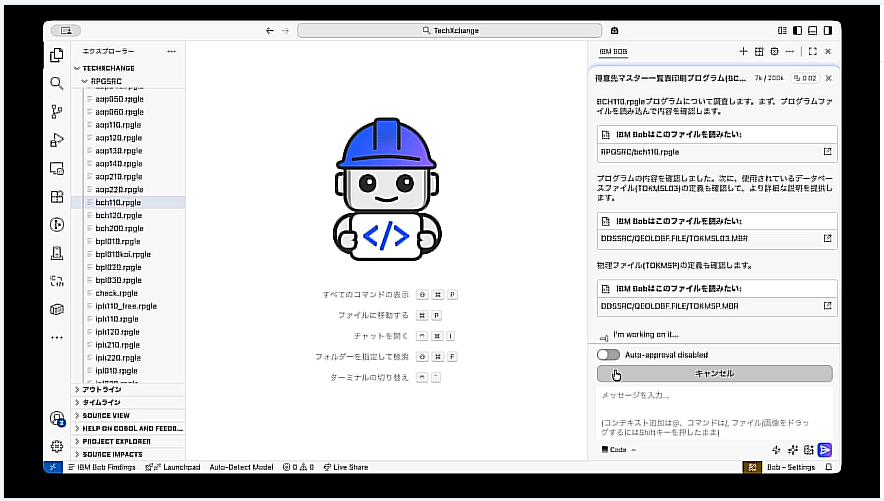Click the 0.02 cost pill button
This screenshot has width=884, height=501.
805,78
